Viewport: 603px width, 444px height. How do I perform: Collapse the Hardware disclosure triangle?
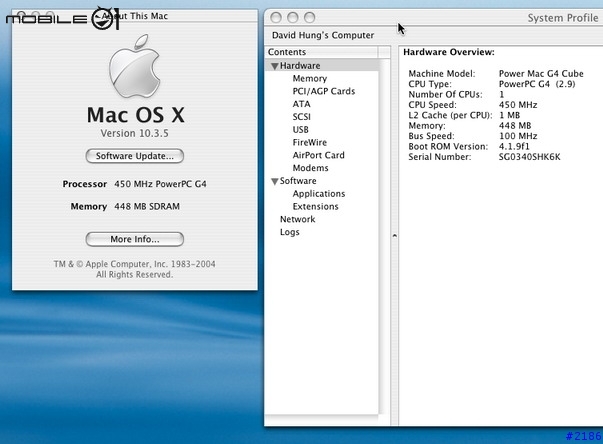tap(274, 66)
